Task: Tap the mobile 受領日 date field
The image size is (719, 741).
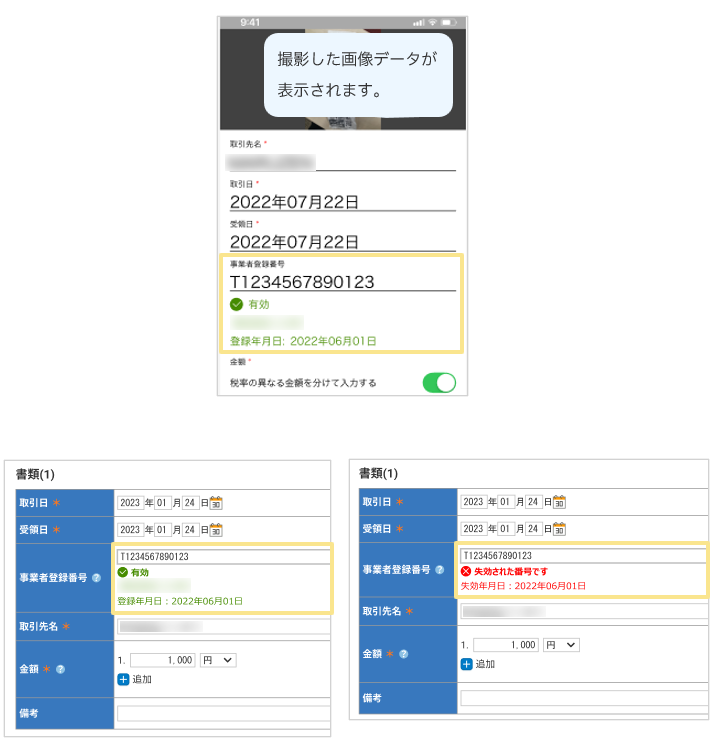Action: coord(342,241)
